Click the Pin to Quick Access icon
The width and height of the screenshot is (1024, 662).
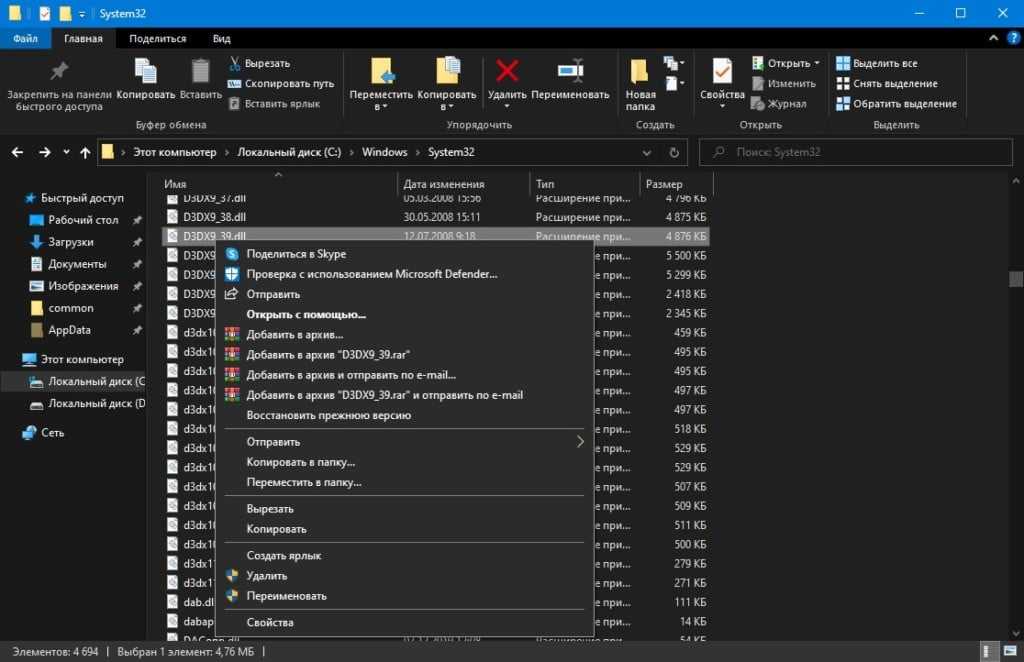coord(59,72)
